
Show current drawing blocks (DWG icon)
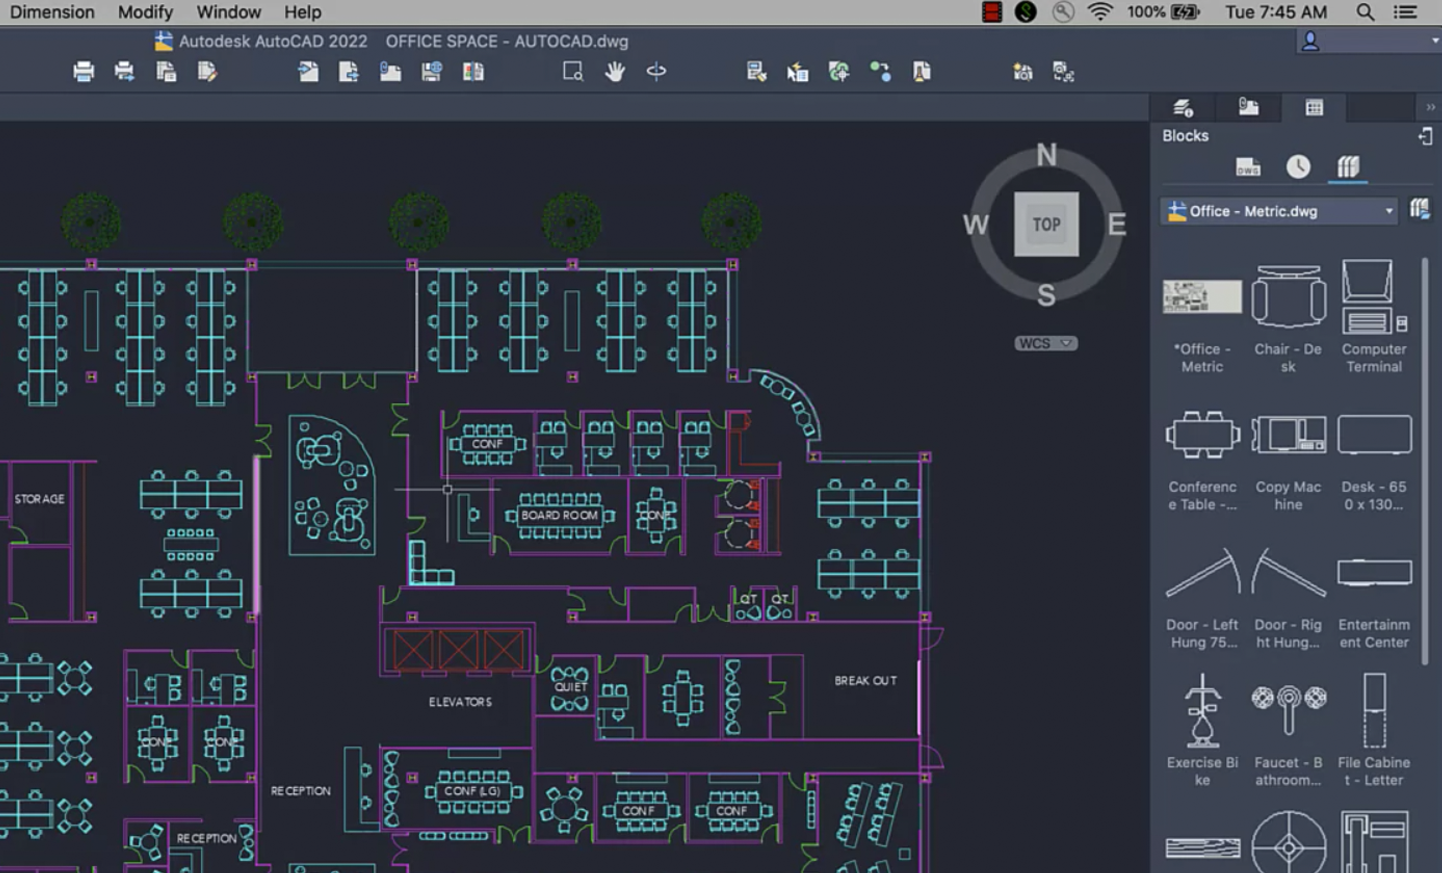(1247, 167)
